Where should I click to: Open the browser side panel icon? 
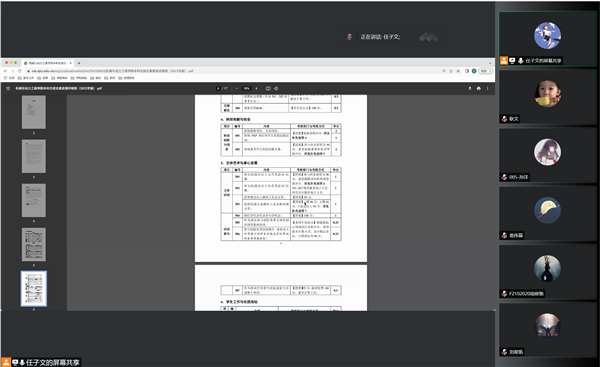click(x=467, y=71)
